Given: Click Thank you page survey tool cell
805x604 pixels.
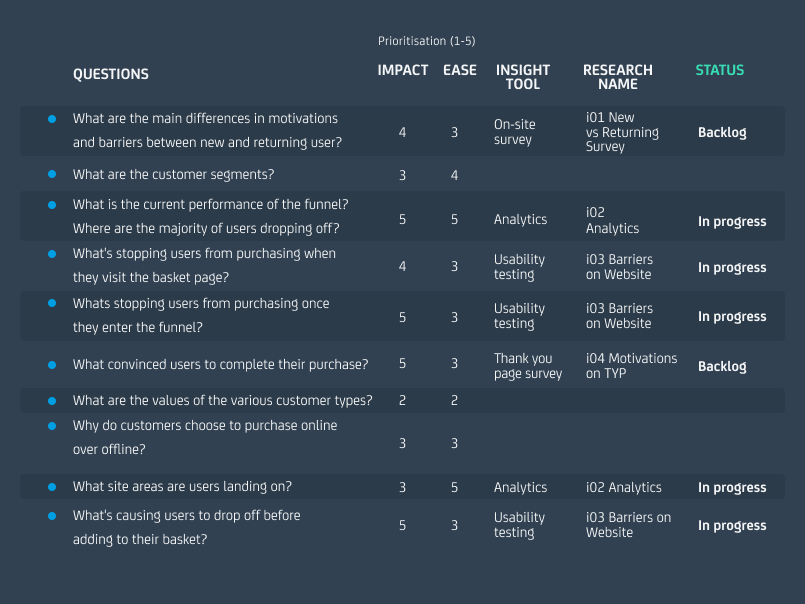Looking at the screenshot, I should click(528, 366).
